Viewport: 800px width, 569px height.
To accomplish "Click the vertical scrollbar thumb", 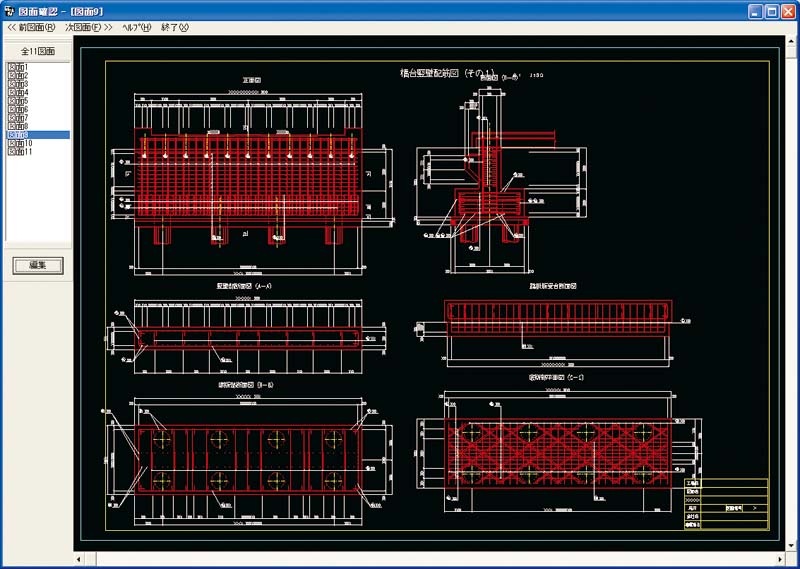I will (791, 52).
